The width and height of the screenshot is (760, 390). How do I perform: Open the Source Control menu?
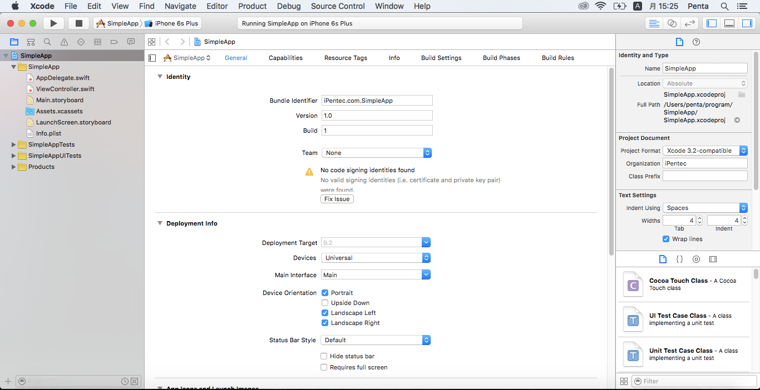pyautogui.click(x=338, y=6)
